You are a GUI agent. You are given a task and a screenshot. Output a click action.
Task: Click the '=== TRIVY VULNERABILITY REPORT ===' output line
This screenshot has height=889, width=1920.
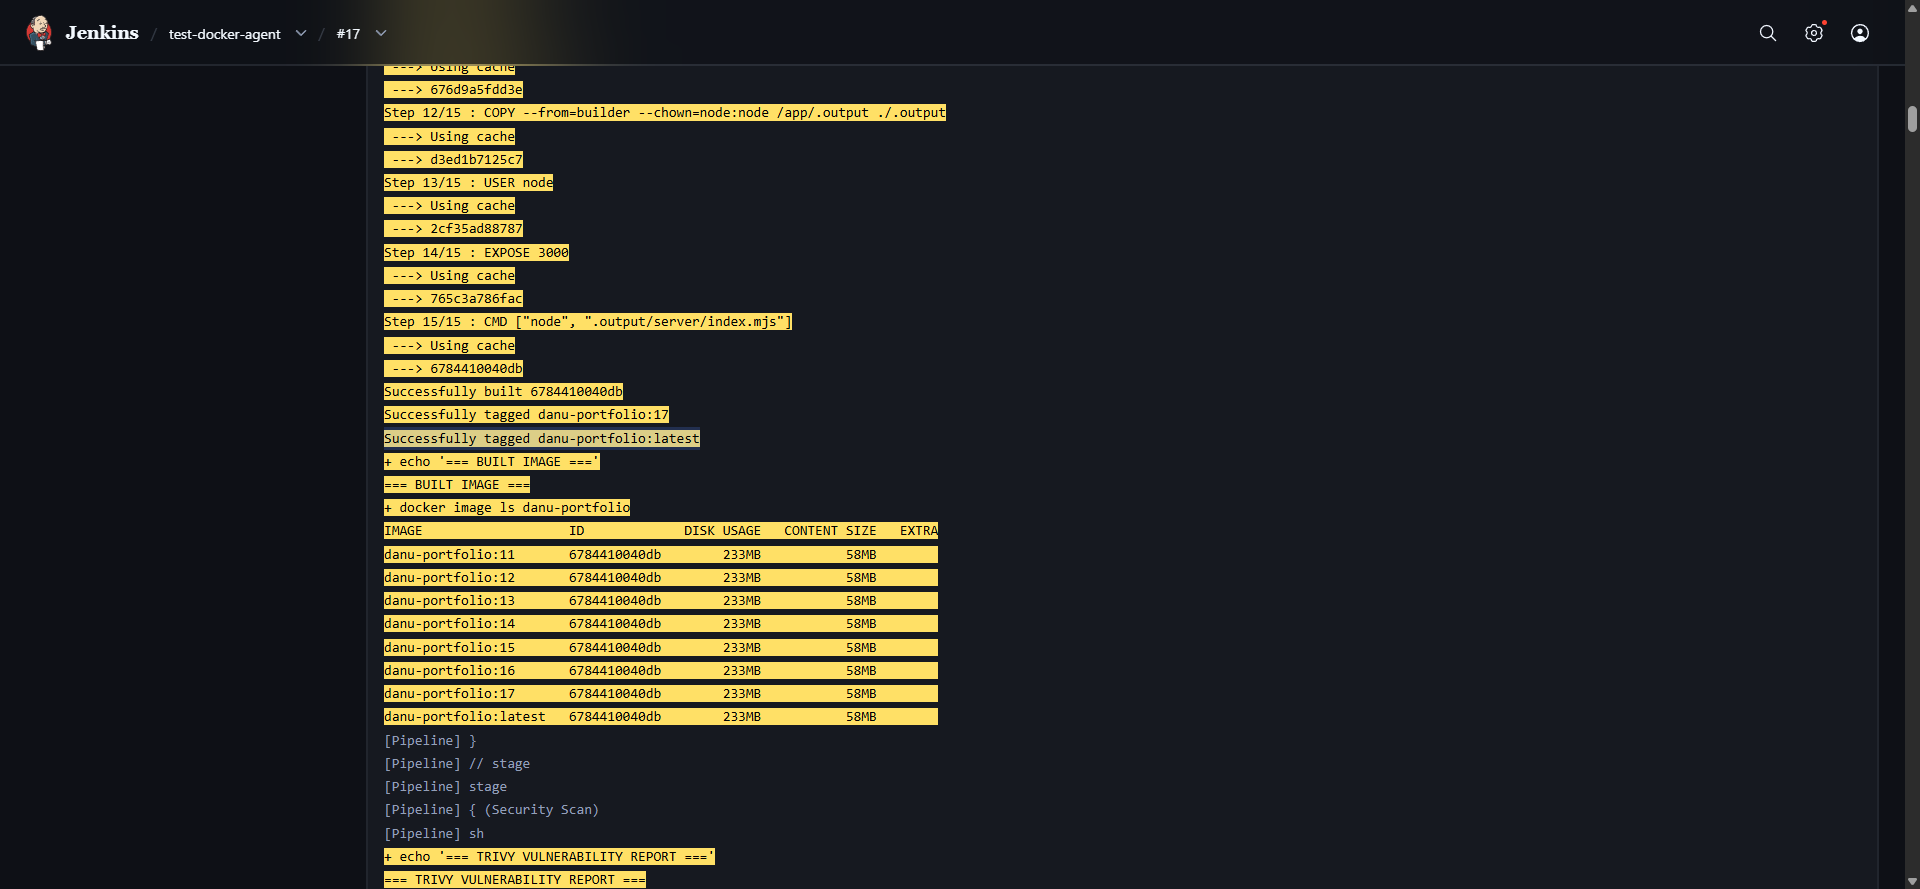click(515, 880)
